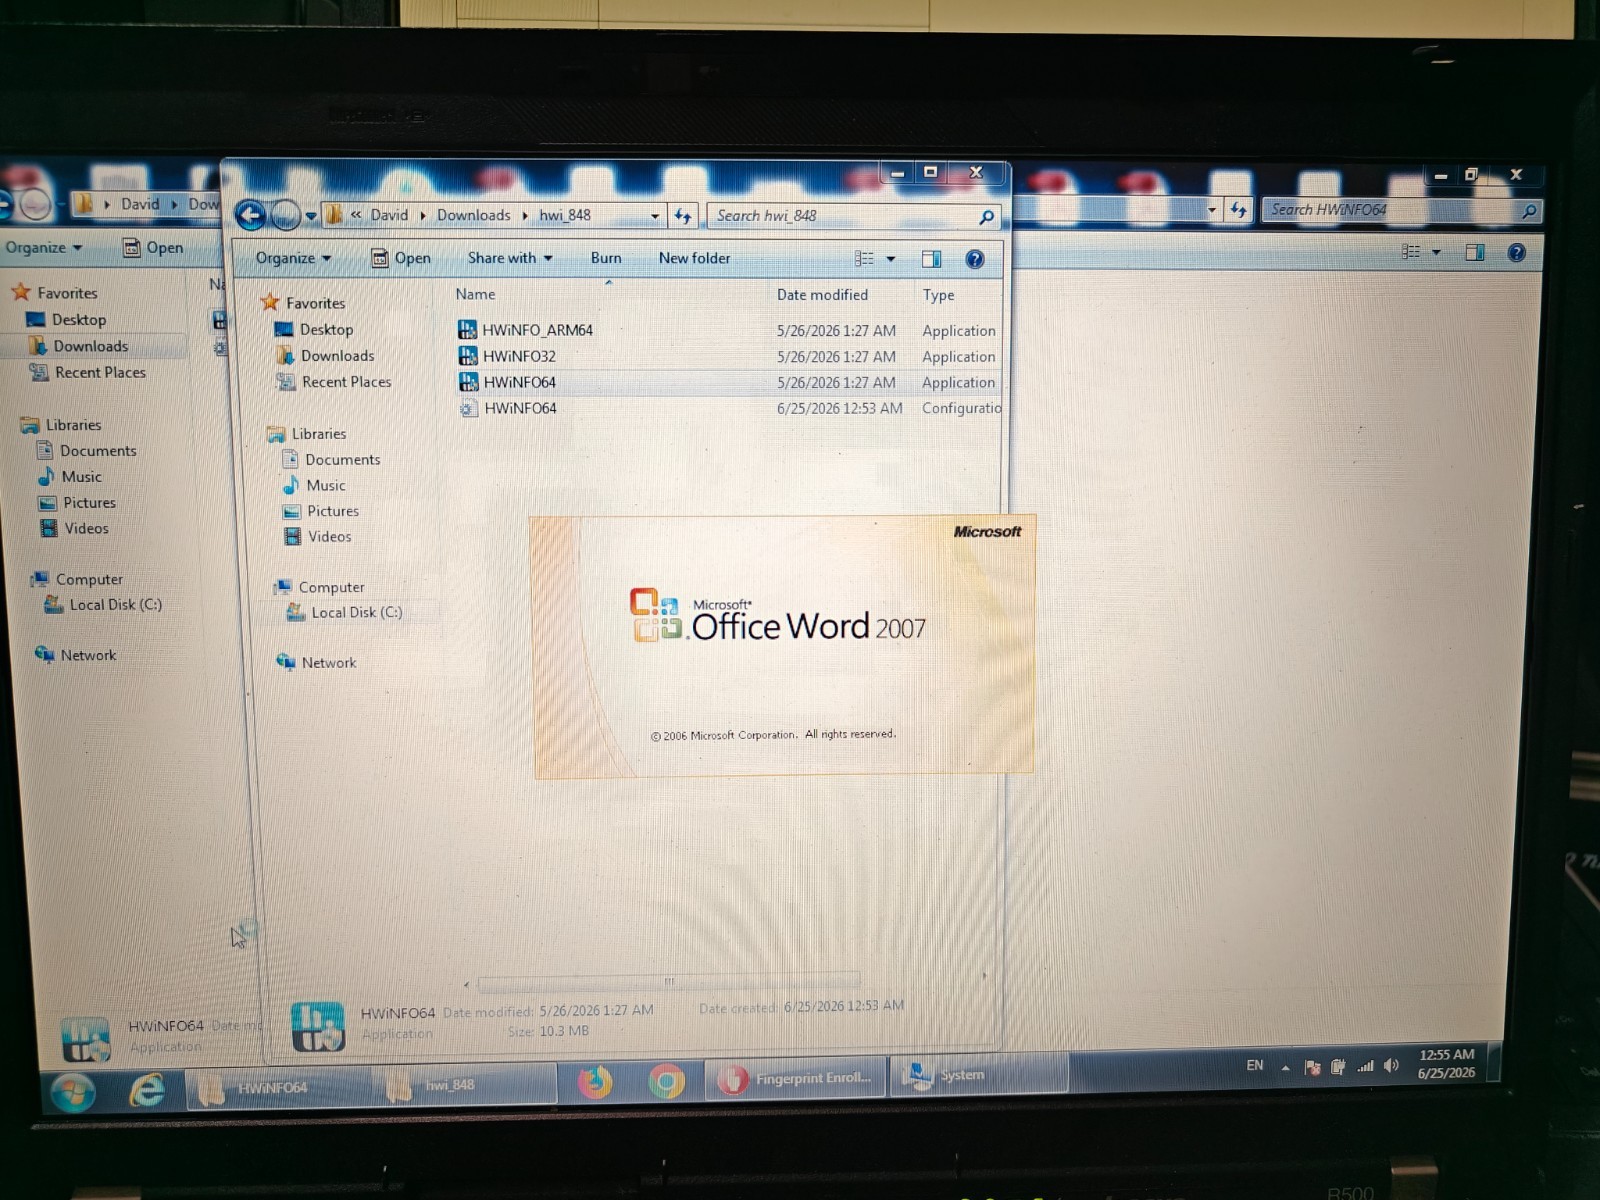Open Pictures library in hwi_848 navigation pane
This screenshot has height=1200, width=1600.
tap(333, 511)
